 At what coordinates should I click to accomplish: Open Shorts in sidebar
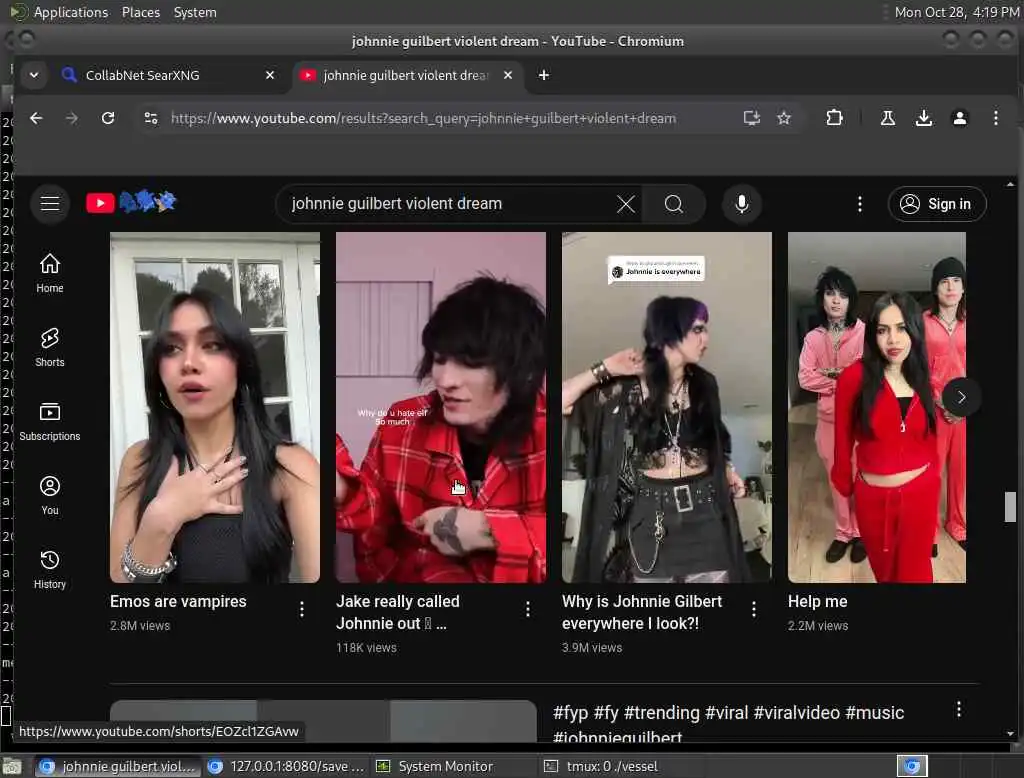tap(50, 347)
